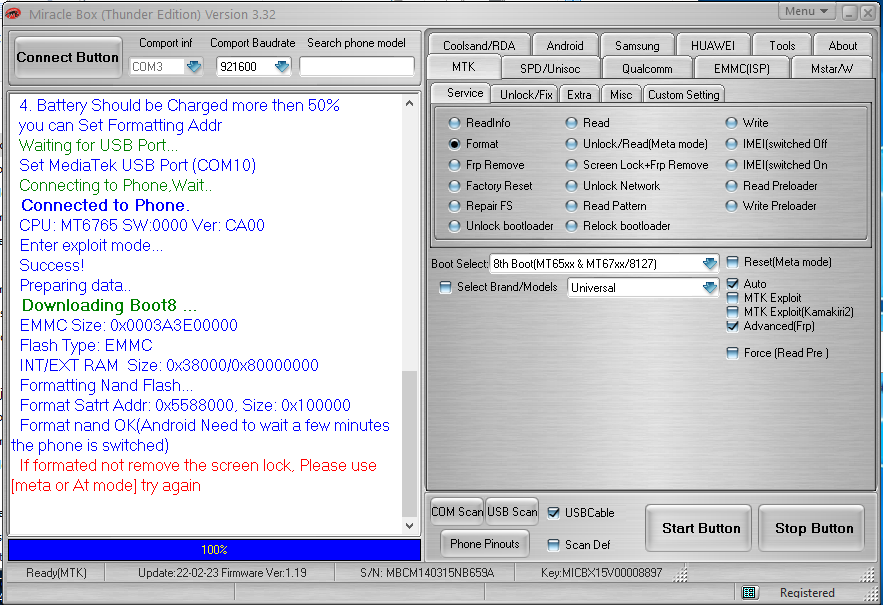The image size is (883, 605).
Task: Switch to the SPD/Unisoc tab
Action: pyautogui.click(x=550, y=68)
